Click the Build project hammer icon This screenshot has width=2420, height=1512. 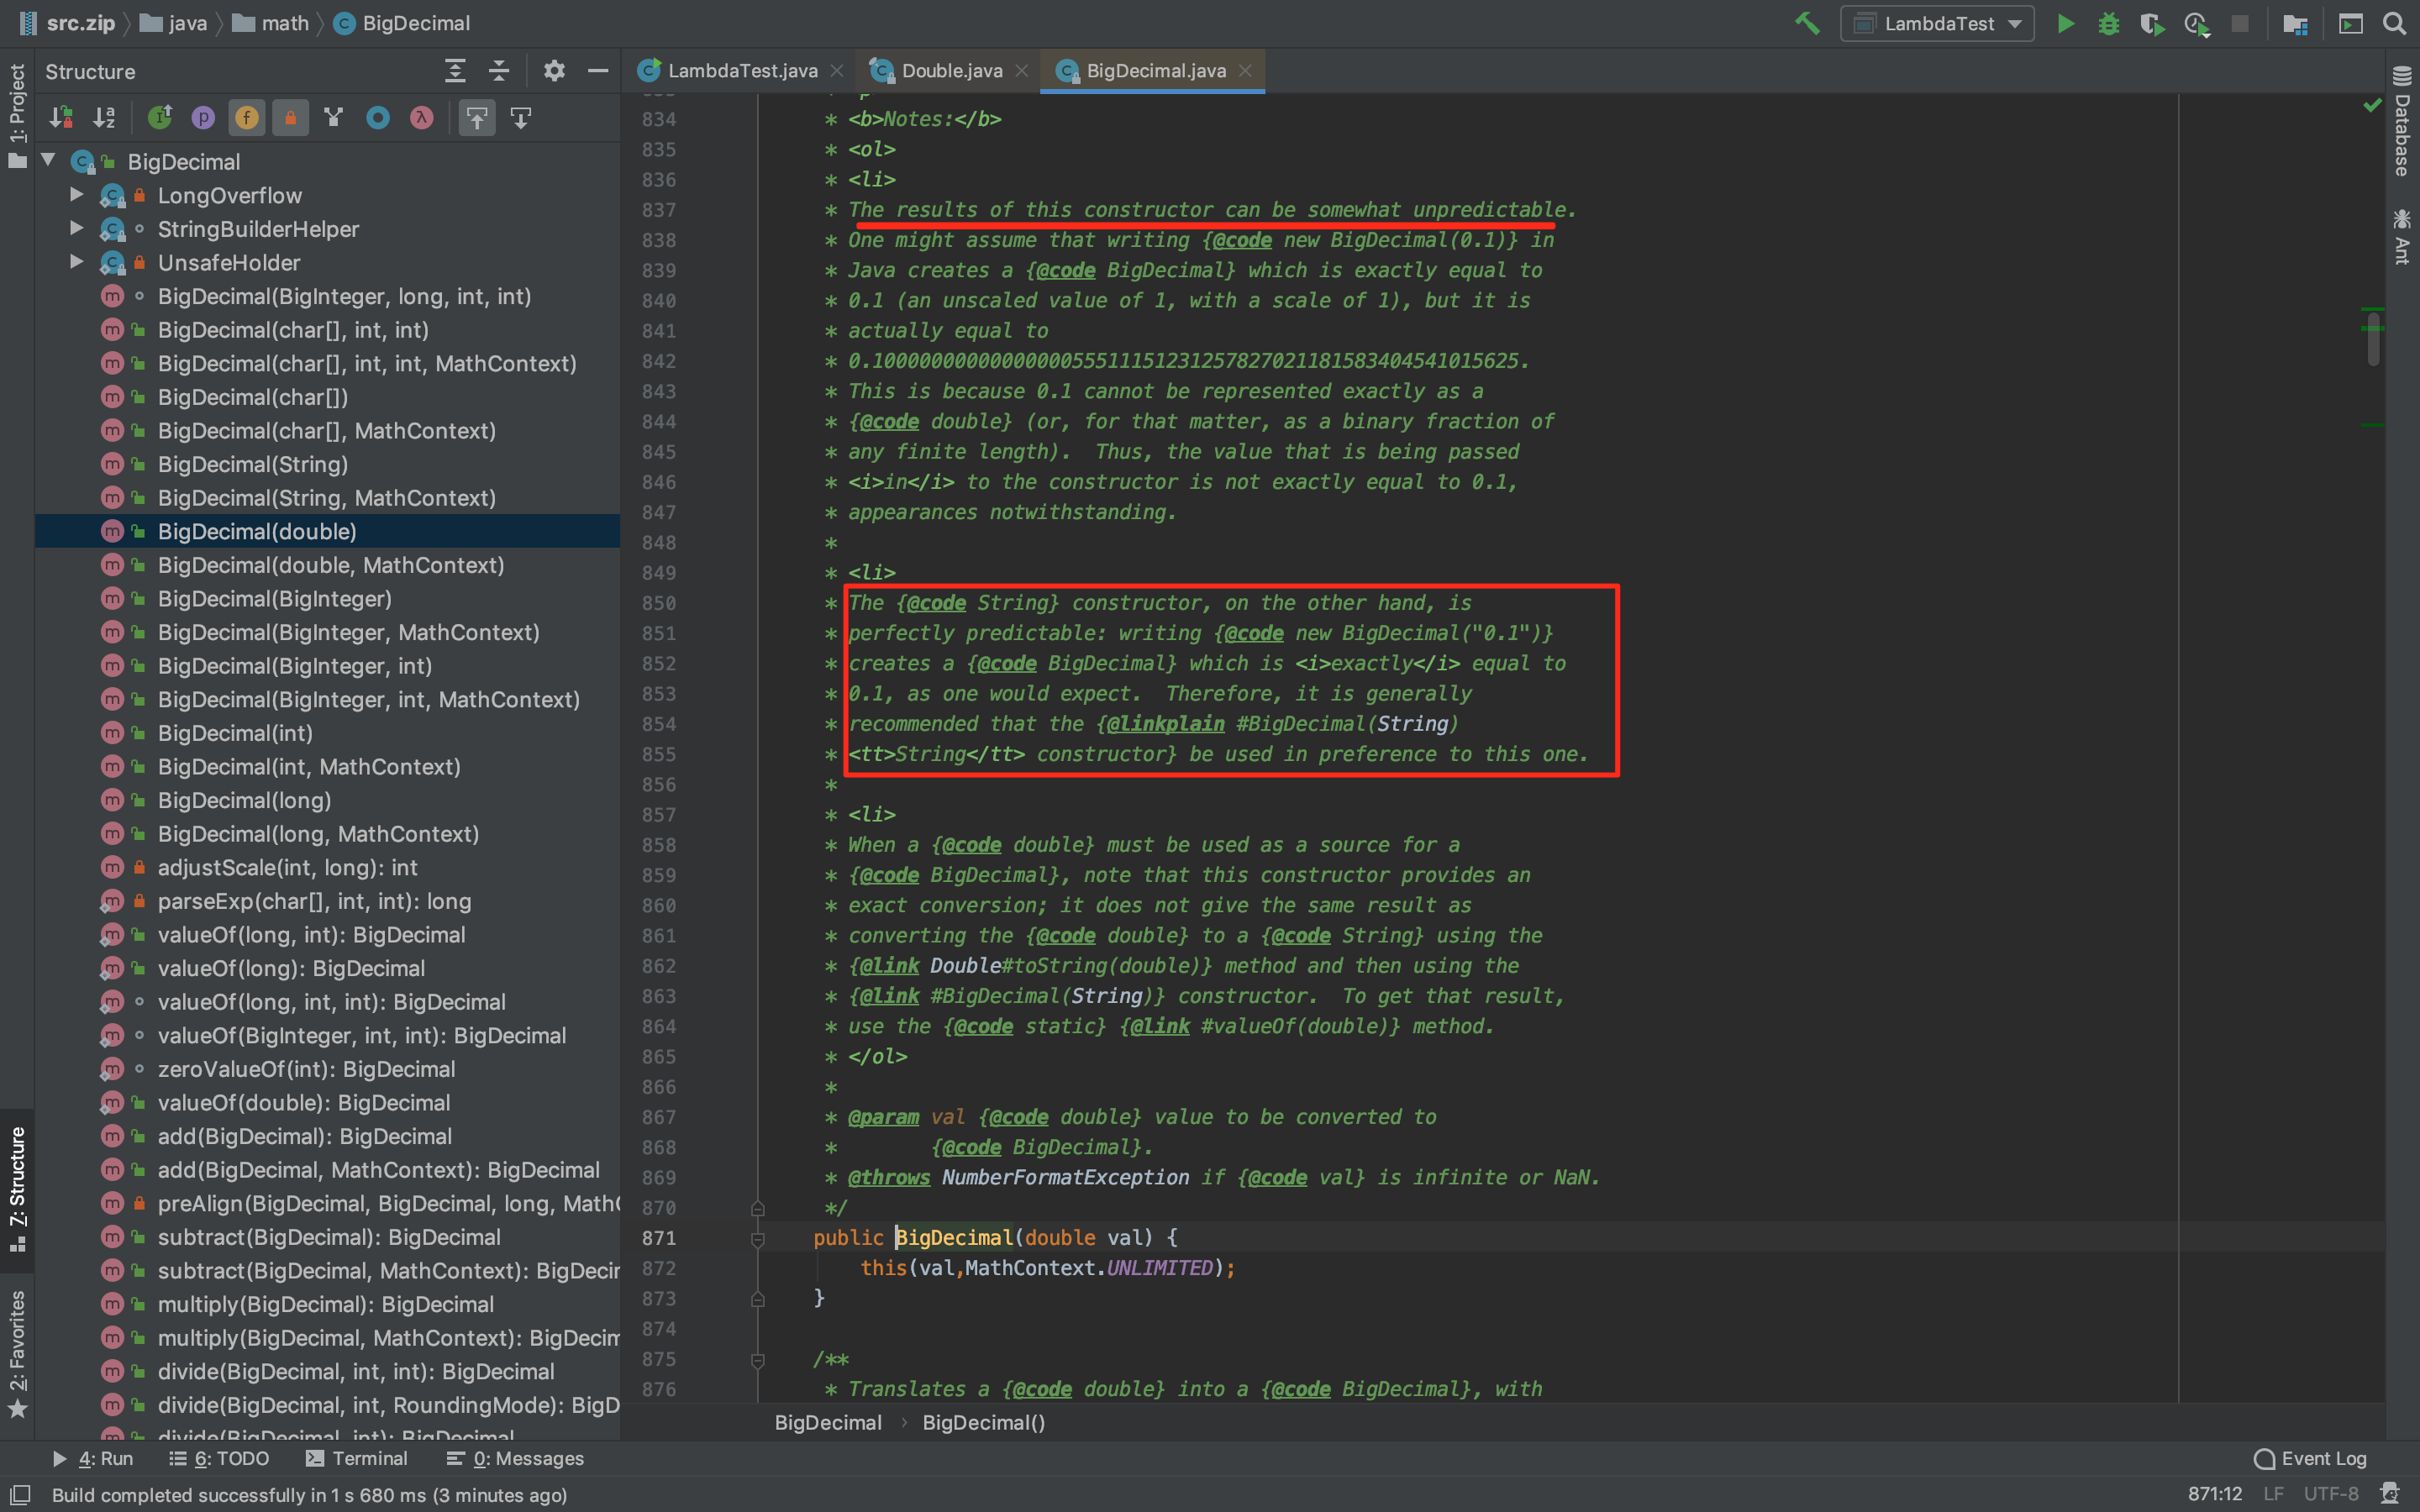coord(1806,23)
